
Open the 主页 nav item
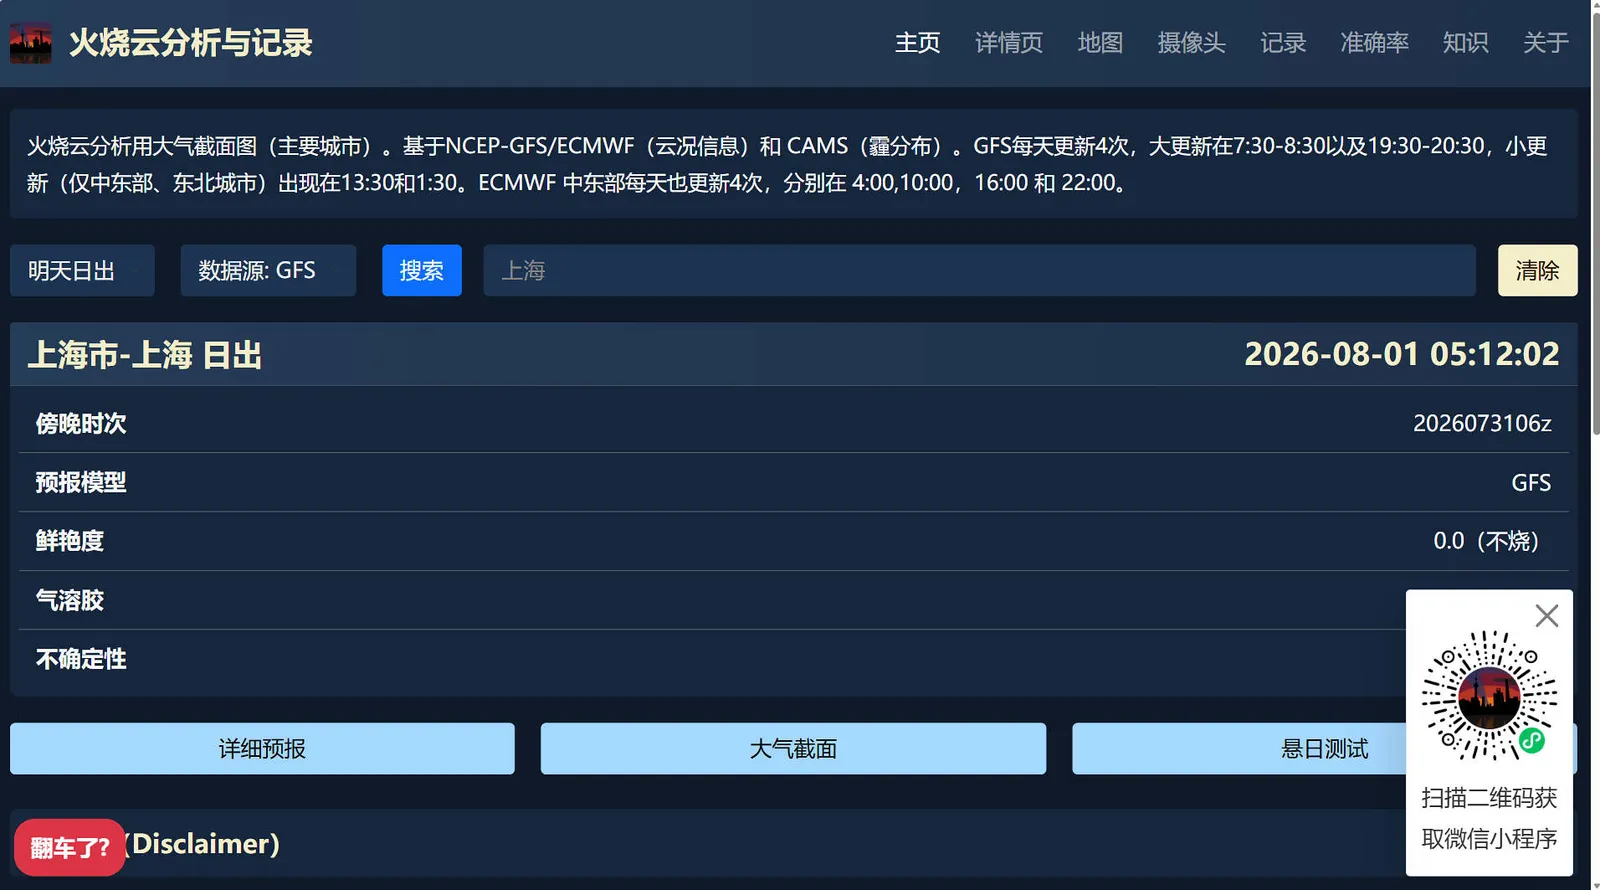pos(917,43)
